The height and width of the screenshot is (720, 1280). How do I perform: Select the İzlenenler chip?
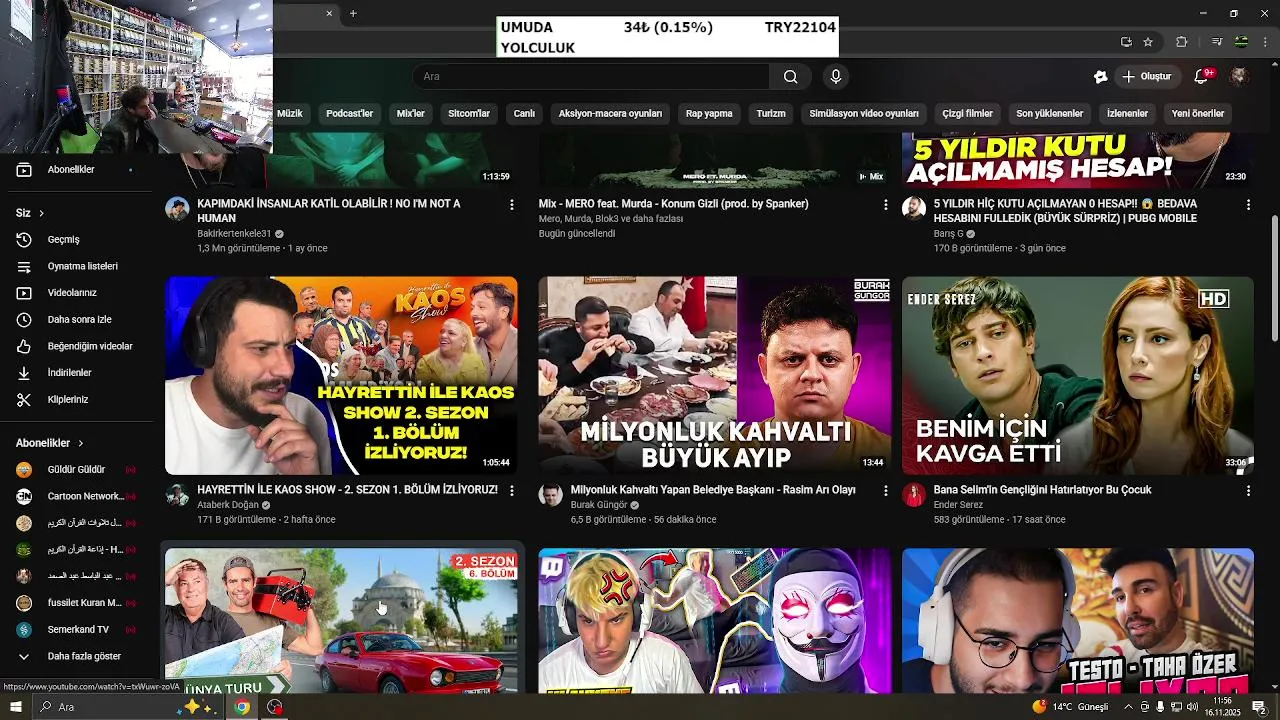coord(1127,114)
